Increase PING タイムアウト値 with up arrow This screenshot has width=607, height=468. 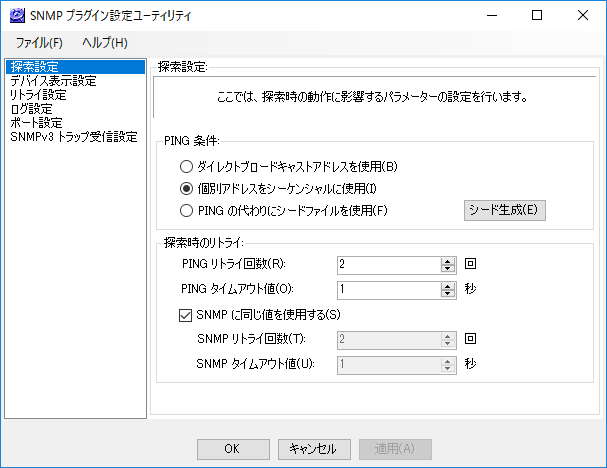pyautogui.click(x=448, y=286)
